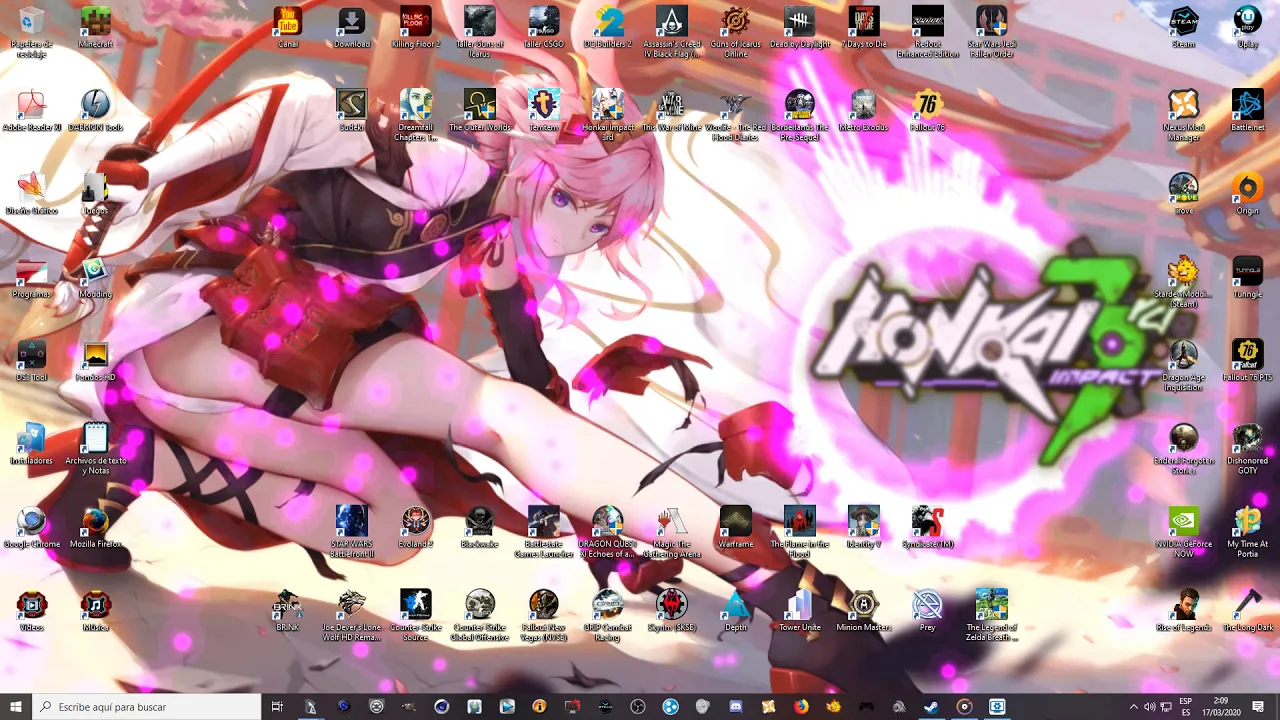Launch Trove desktop shortcut
This screenshot has width=1280, height=720.
point(1184,193)
